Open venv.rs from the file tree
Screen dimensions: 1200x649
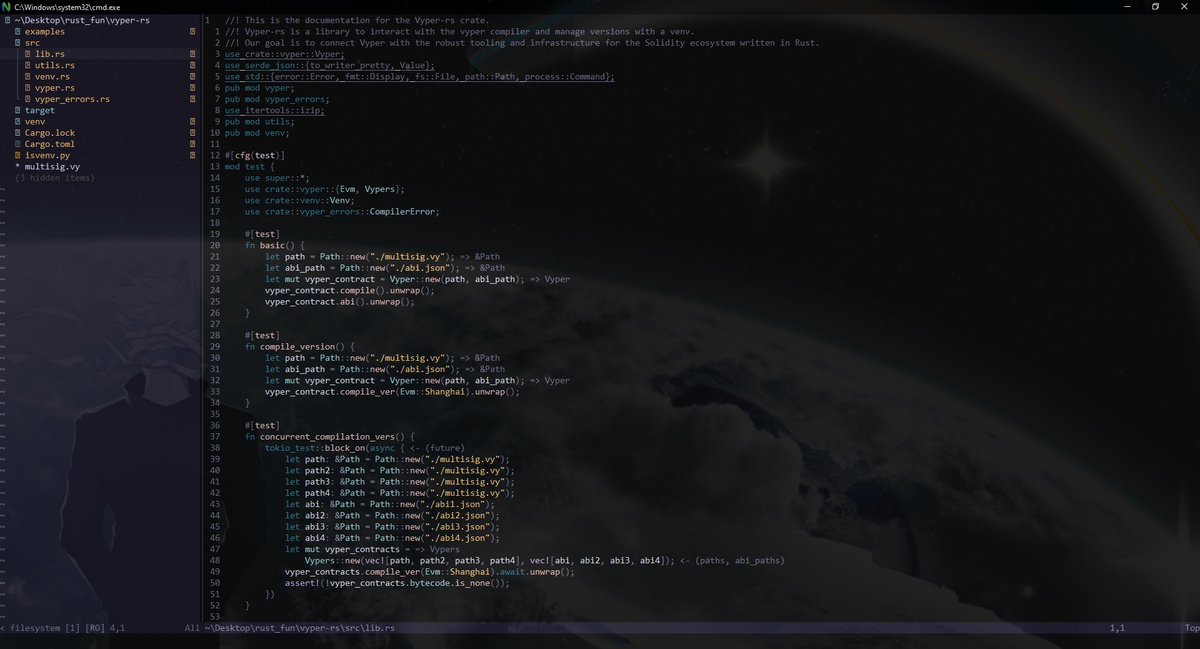coord(52,76)
